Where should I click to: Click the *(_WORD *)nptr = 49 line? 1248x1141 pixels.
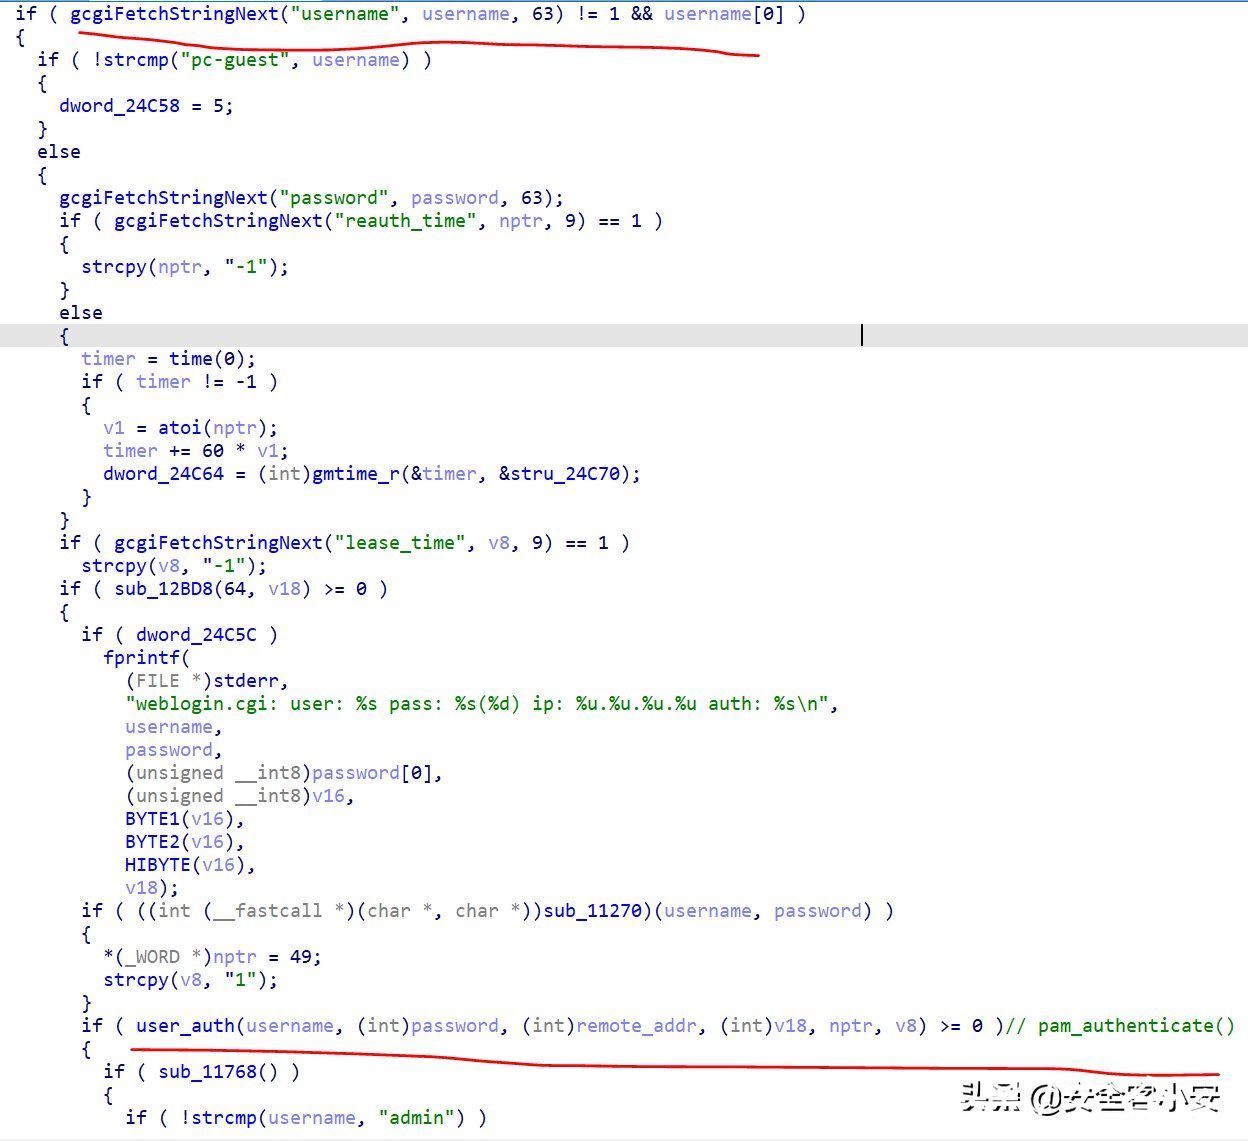[212, 957]
